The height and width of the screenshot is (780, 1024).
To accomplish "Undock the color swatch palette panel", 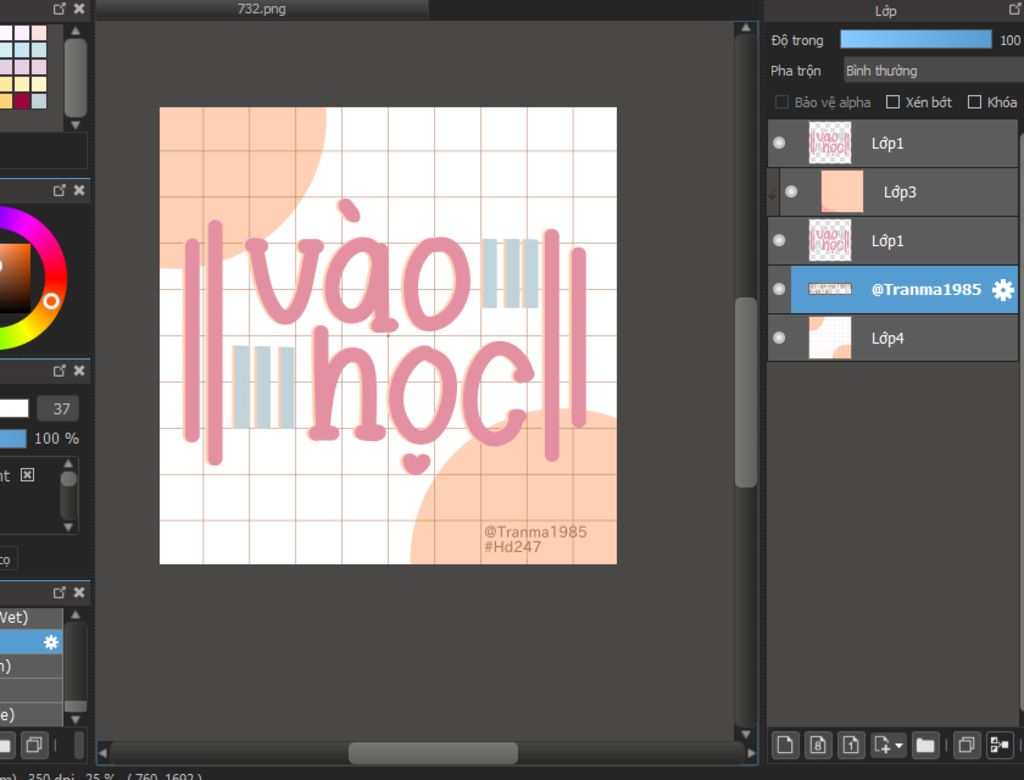I will coord(59,8).
